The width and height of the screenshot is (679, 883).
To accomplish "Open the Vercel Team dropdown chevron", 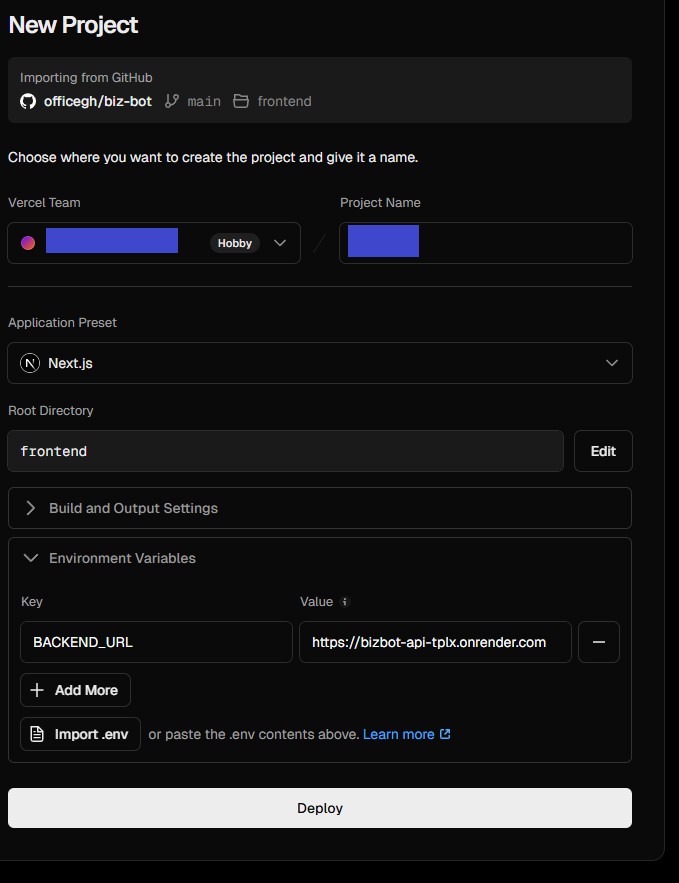I will [280, 243].
